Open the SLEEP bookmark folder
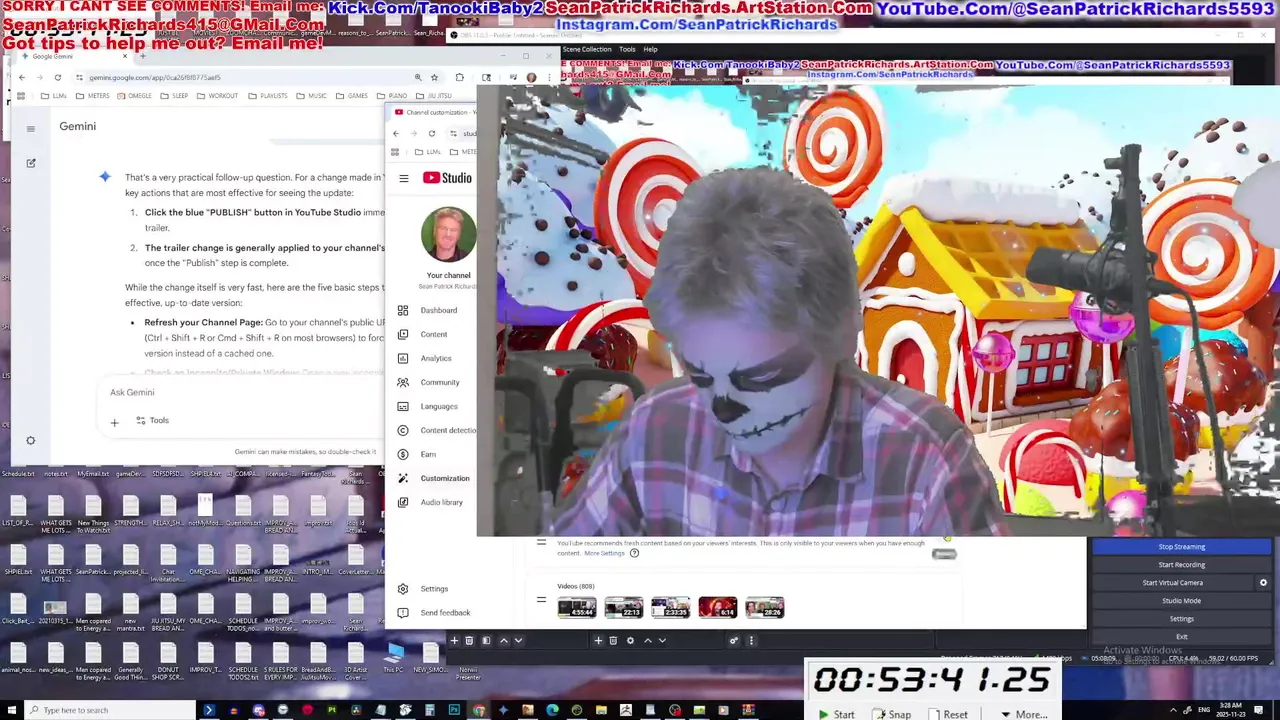 tap(173, 96)
